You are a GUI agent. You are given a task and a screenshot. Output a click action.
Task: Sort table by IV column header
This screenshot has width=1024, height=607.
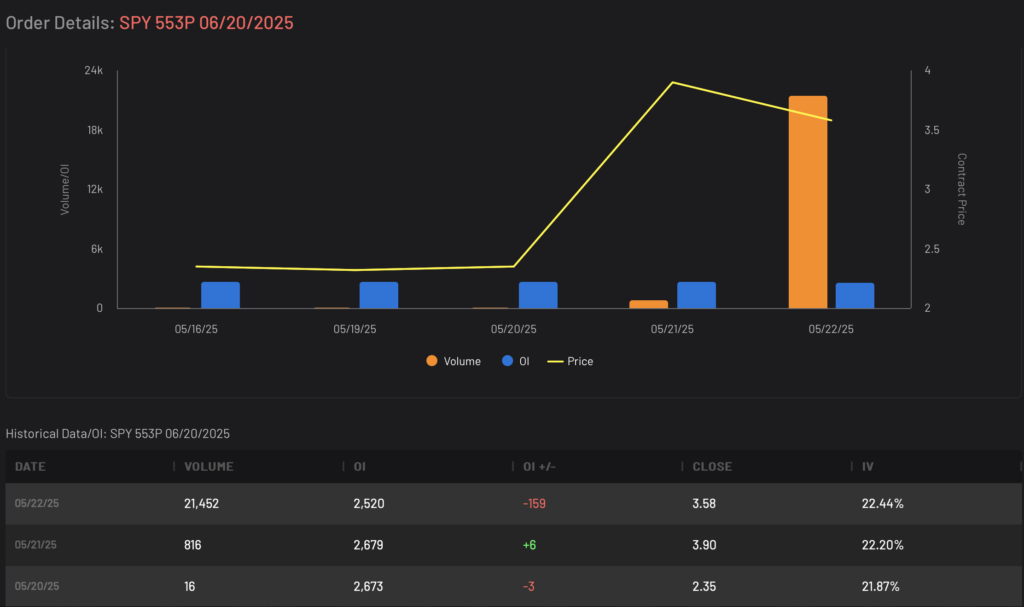pyautogui.click(x=867, y=467)
